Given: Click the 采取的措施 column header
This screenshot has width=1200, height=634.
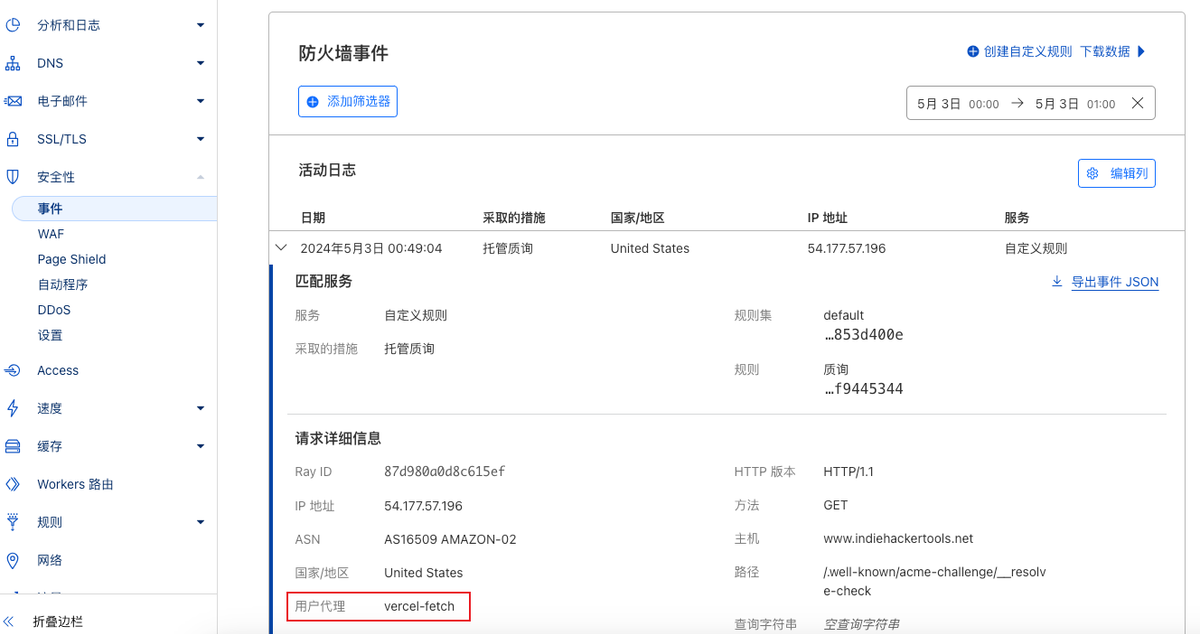Looking at the screenshot, I should click(514, 218).
